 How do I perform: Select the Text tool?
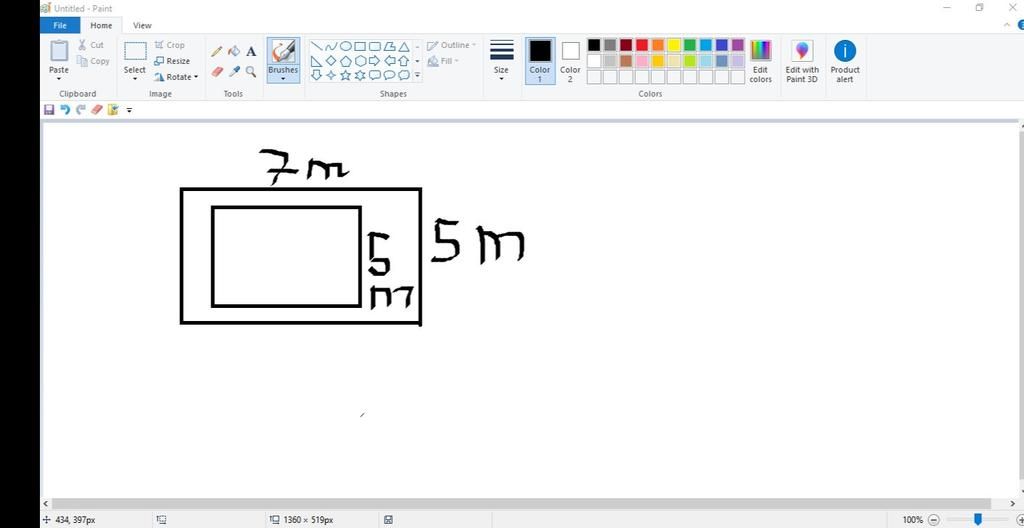[251, 51]
